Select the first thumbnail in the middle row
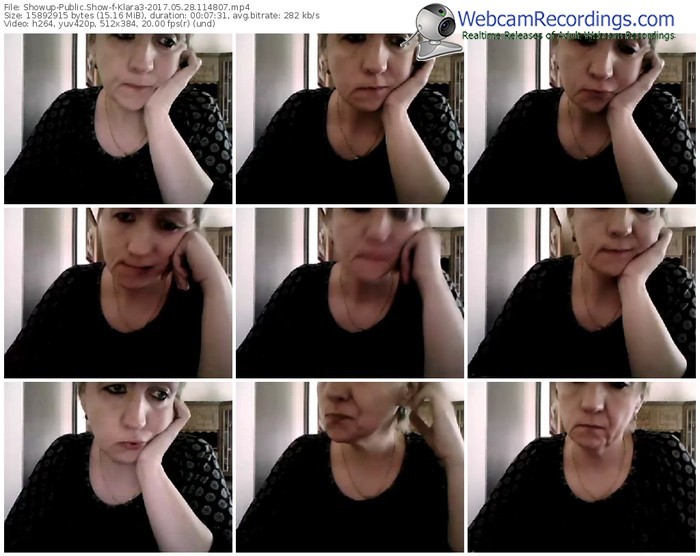The height and width of the screenshot is (556, 700). [118, 292]
